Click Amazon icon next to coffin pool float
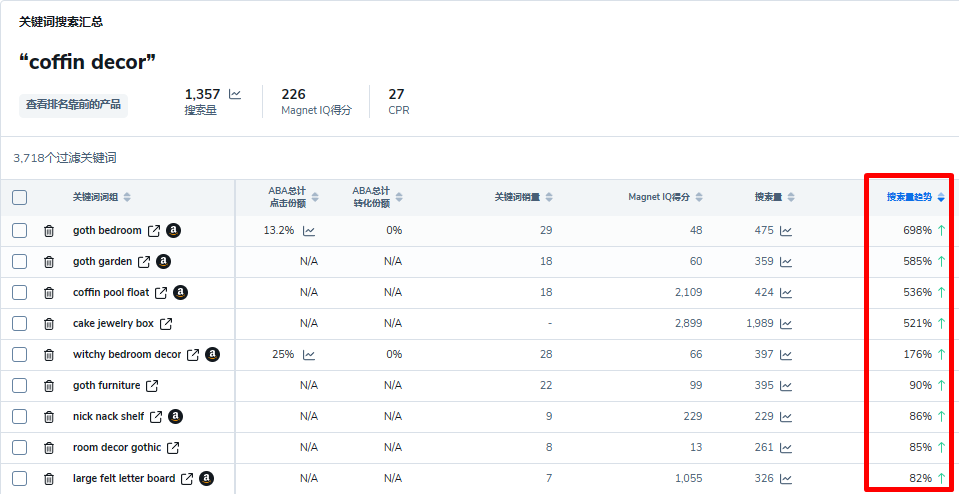The width and height of the screenshot is (959, 494). [180, 293]
